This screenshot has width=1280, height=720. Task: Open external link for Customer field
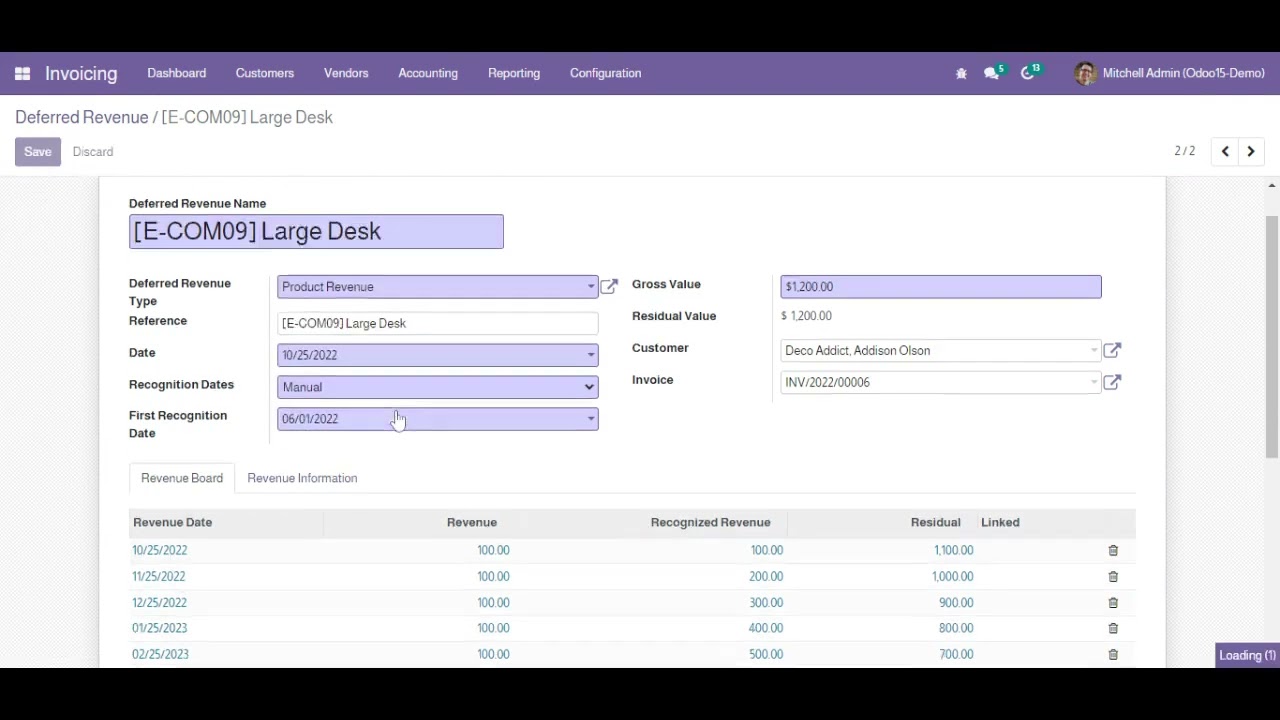(1112, 350)
